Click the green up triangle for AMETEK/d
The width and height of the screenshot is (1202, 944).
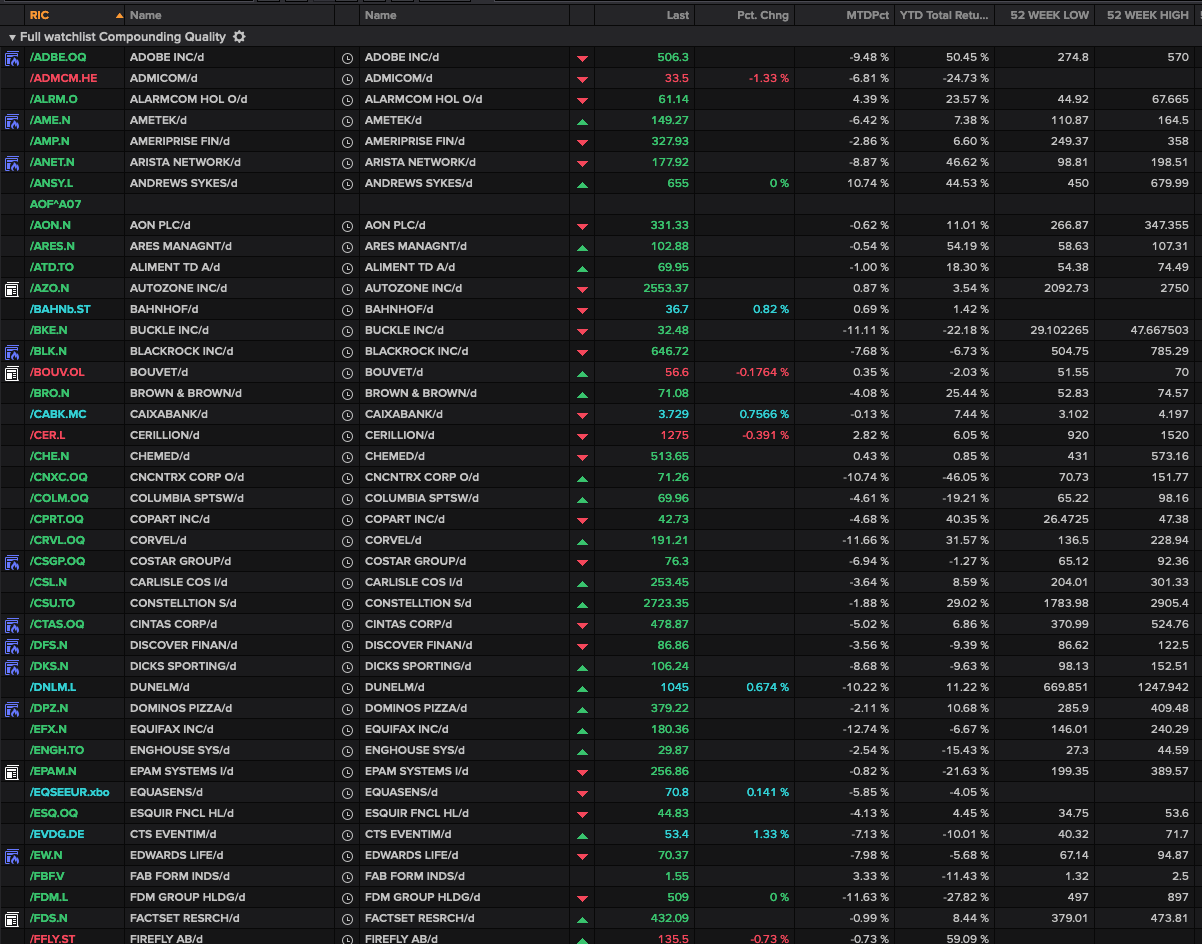[580, 120]
